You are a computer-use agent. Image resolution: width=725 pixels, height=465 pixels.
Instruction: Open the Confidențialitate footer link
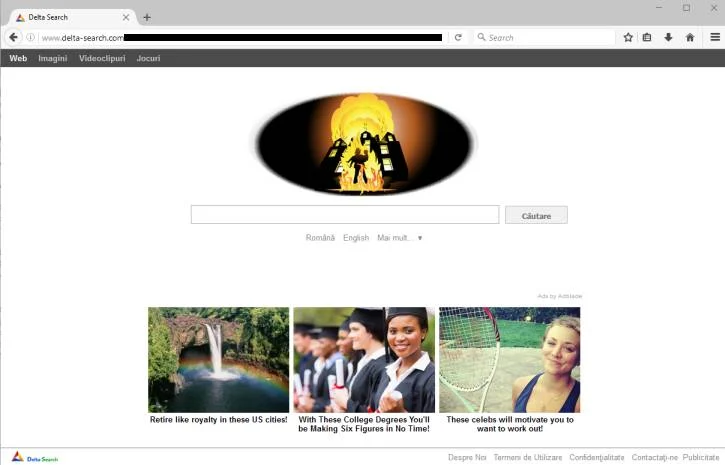[596, 457]
